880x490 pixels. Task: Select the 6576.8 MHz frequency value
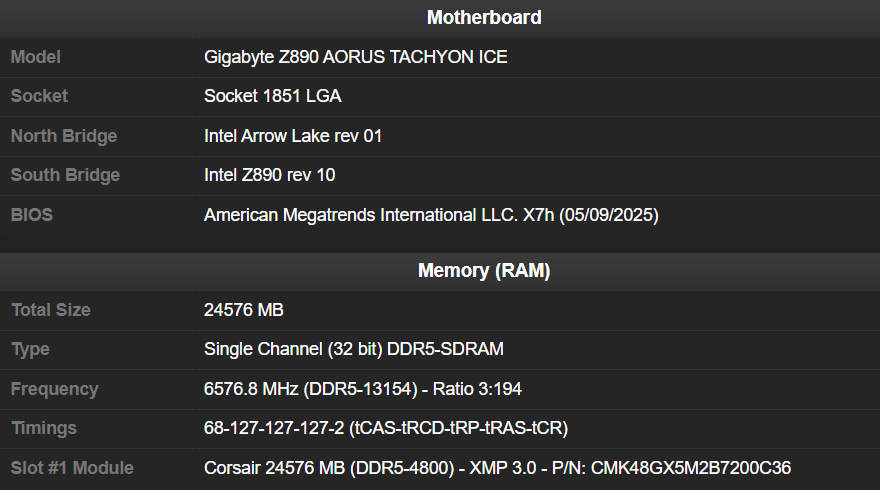[x=363, y=389]
